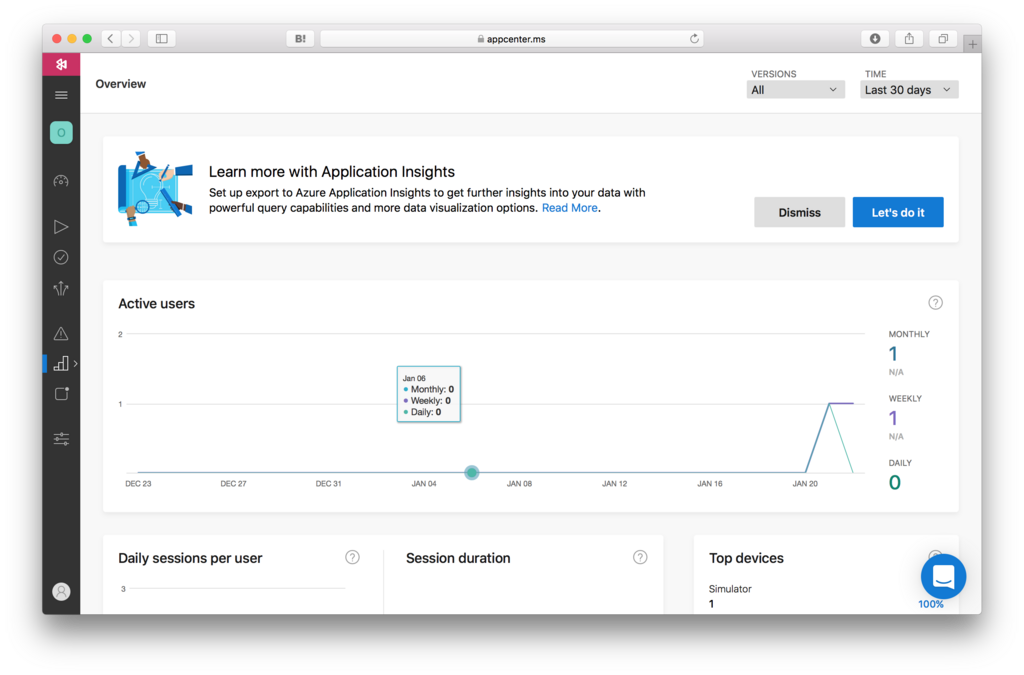
Task: Open the Distribute icon in sidebar
Action: click(x=61, y=289)
